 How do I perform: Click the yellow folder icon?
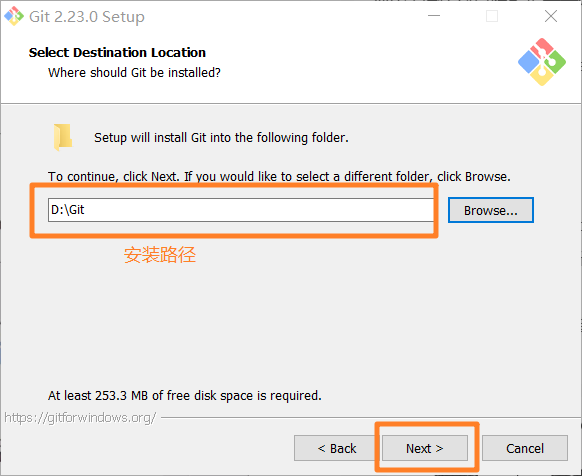pos(63,137)
